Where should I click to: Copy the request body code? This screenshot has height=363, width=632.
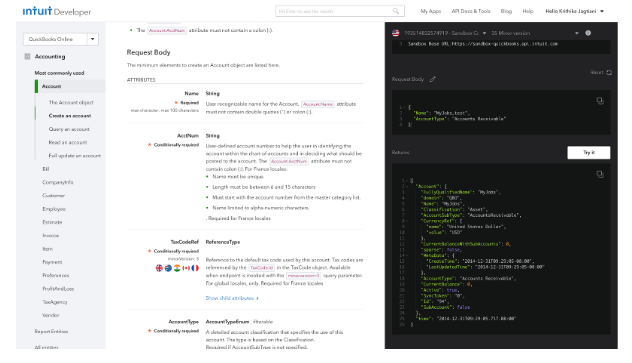[x=600, y=101]
